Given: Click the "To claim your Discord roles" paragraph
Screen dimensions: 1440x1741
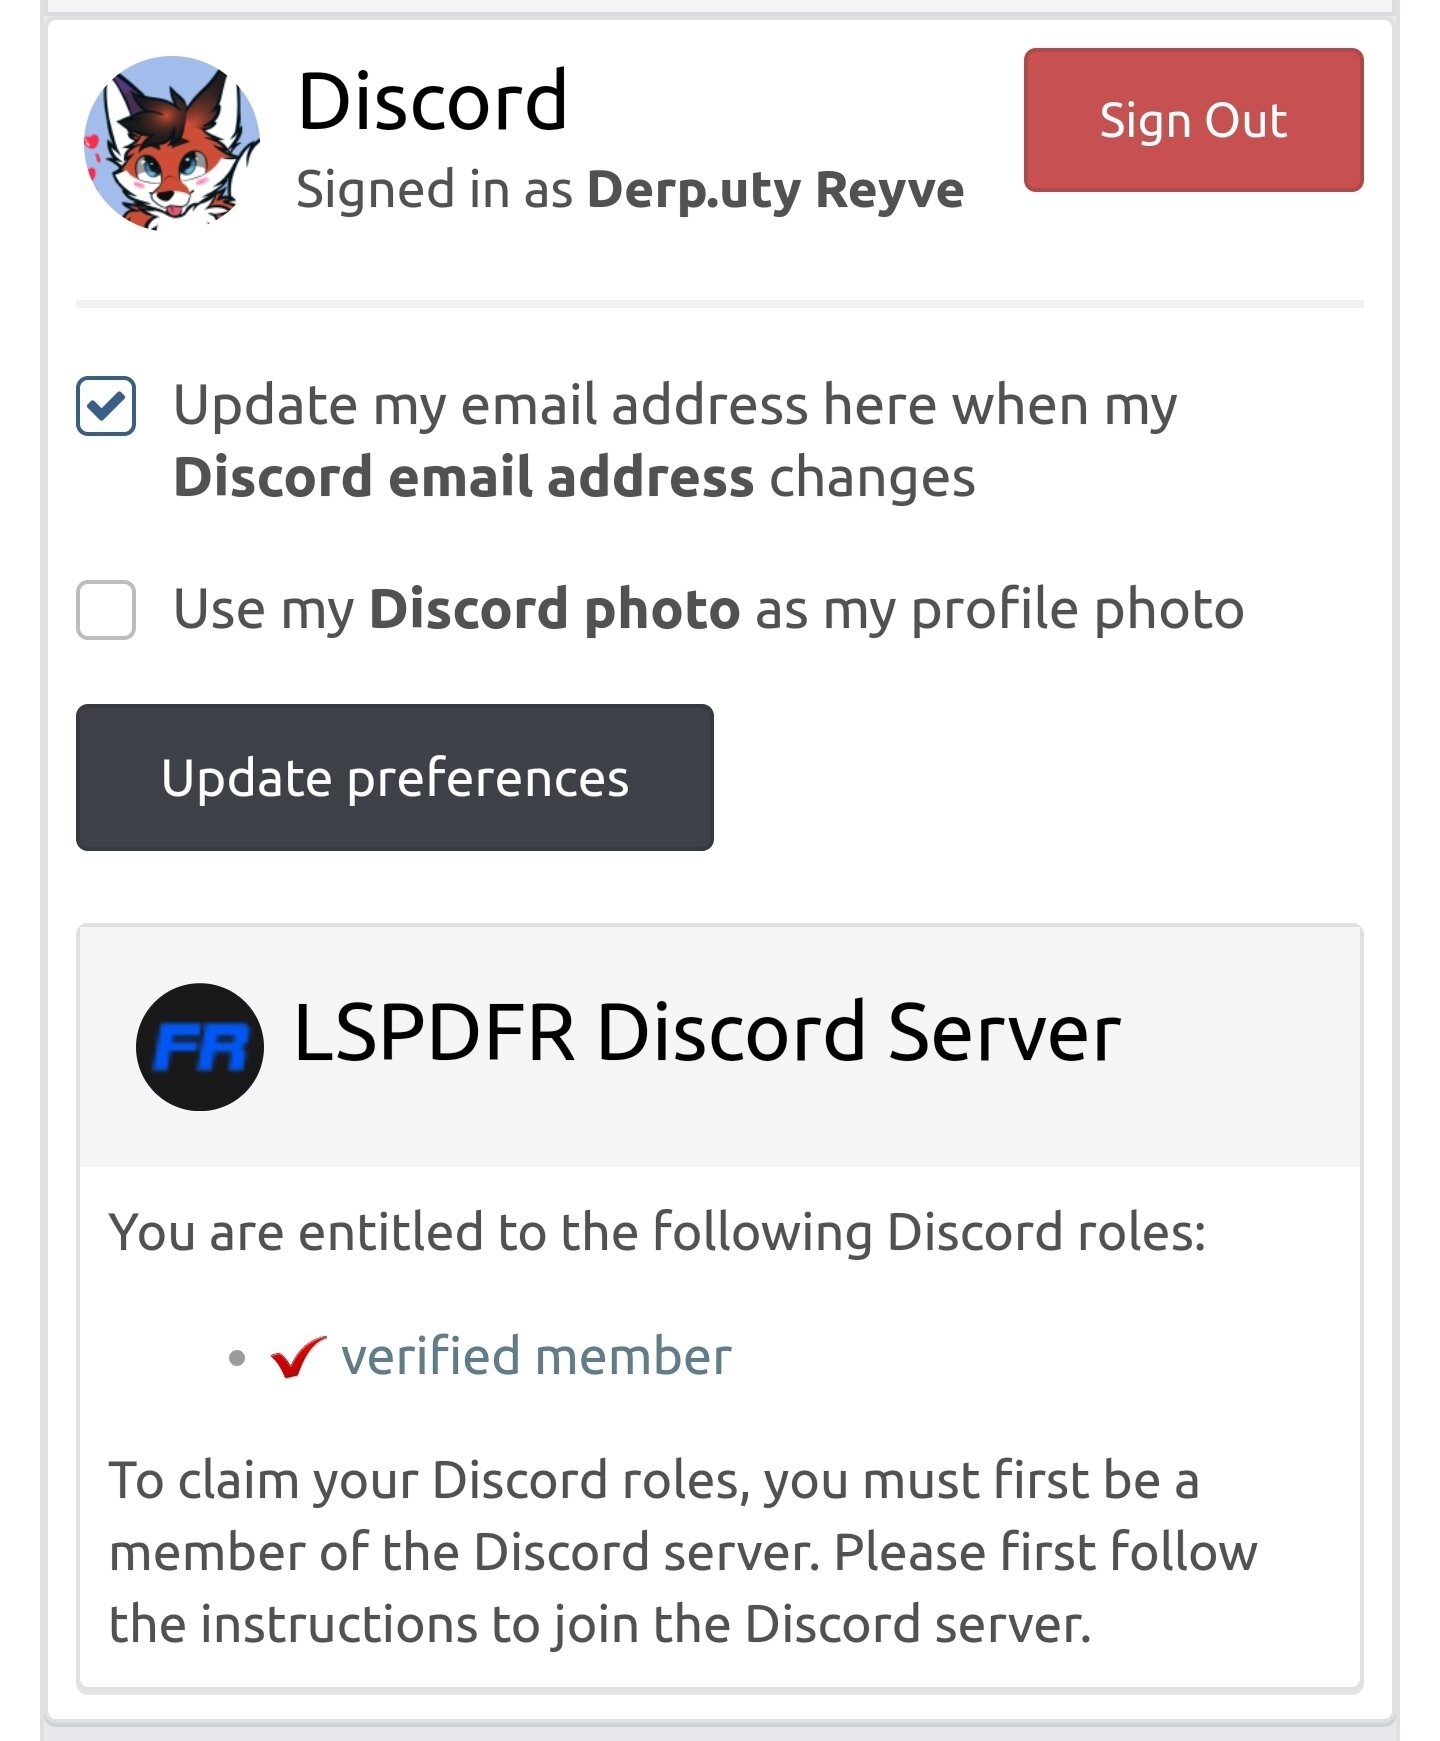Looking at the screenshot, I should [x=682, y=1552].
